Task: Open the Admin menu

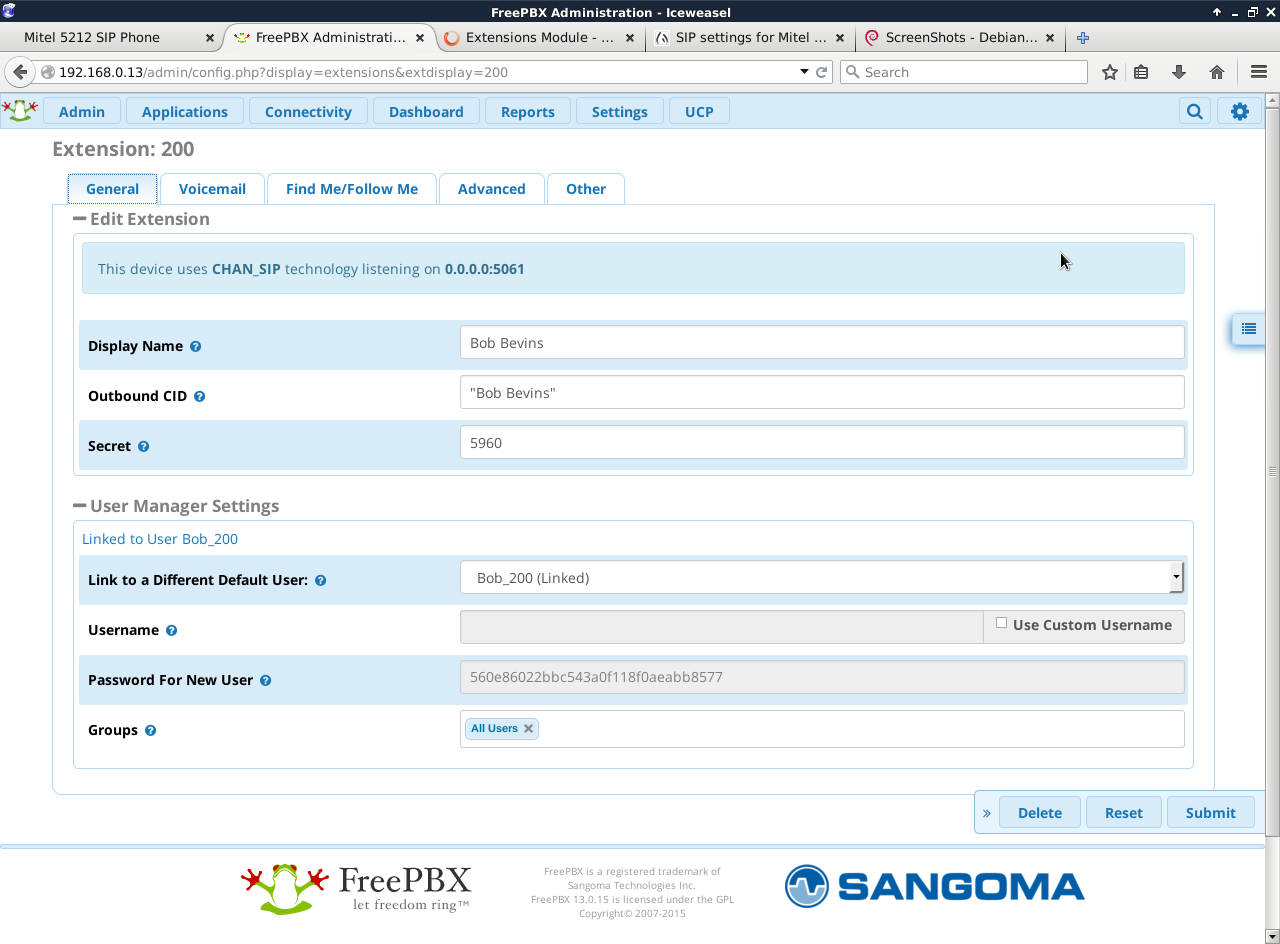Action: [82, 111]
